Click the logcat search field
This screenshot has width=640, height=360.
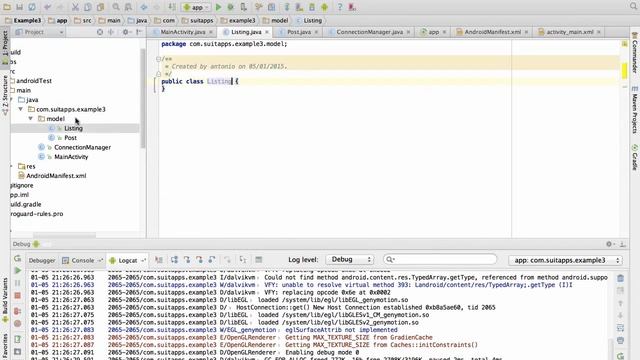click(x=440, y=260)
